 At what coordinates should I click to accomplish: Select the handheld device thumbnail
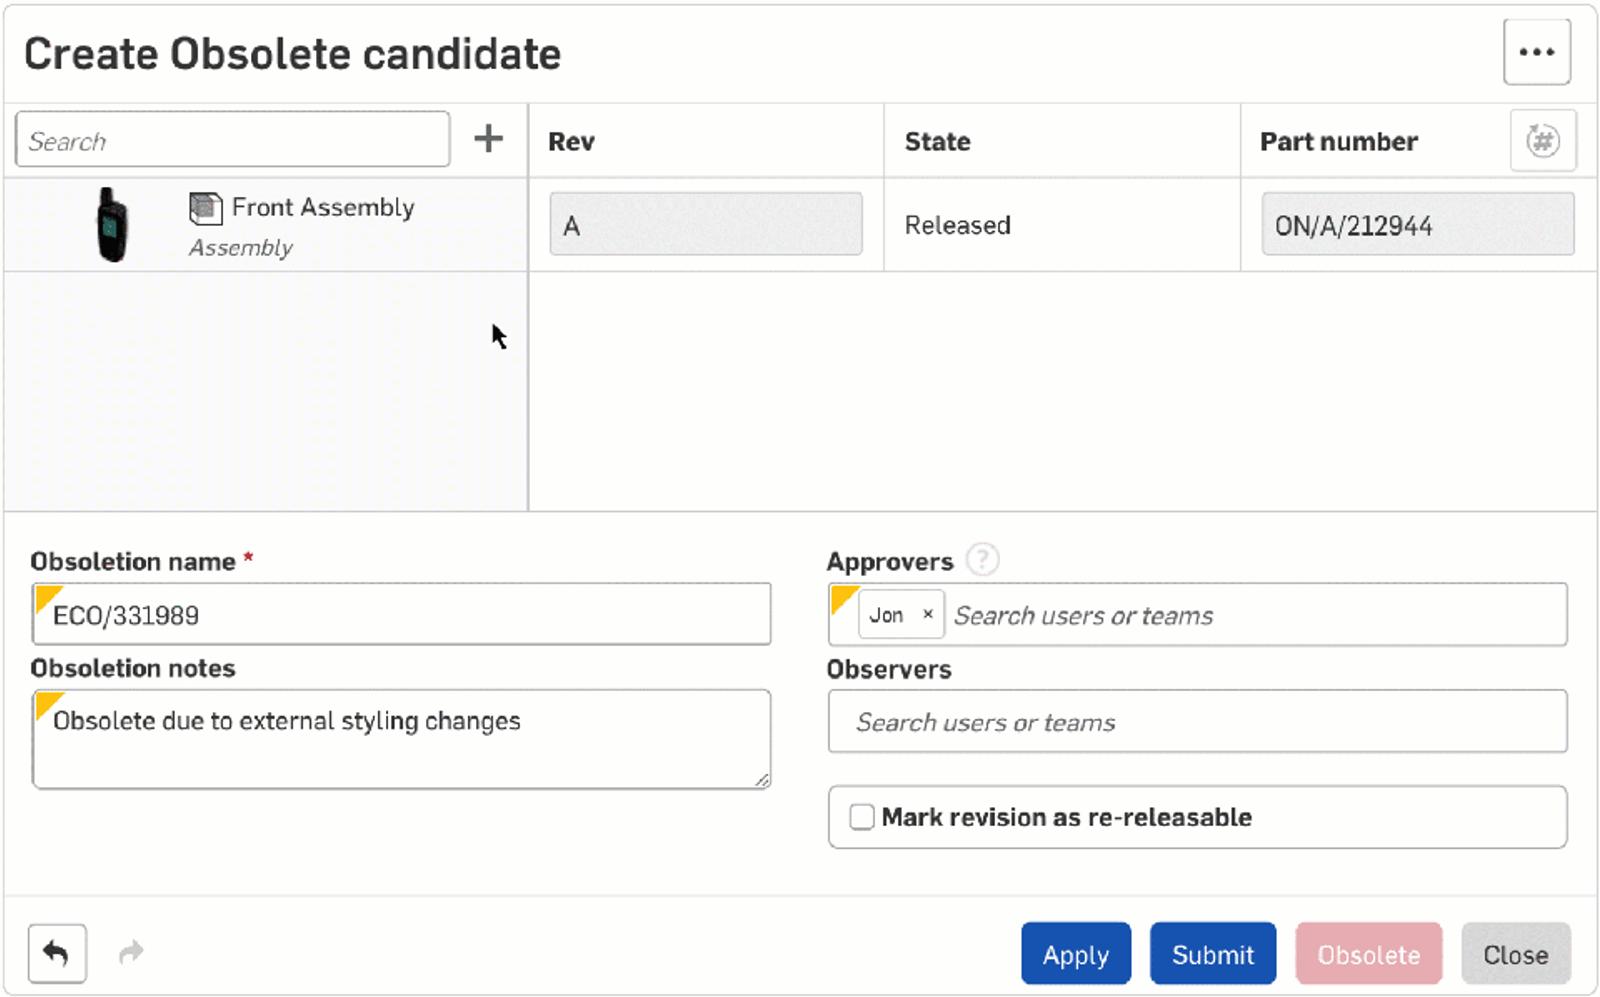[x=112, y=225]
